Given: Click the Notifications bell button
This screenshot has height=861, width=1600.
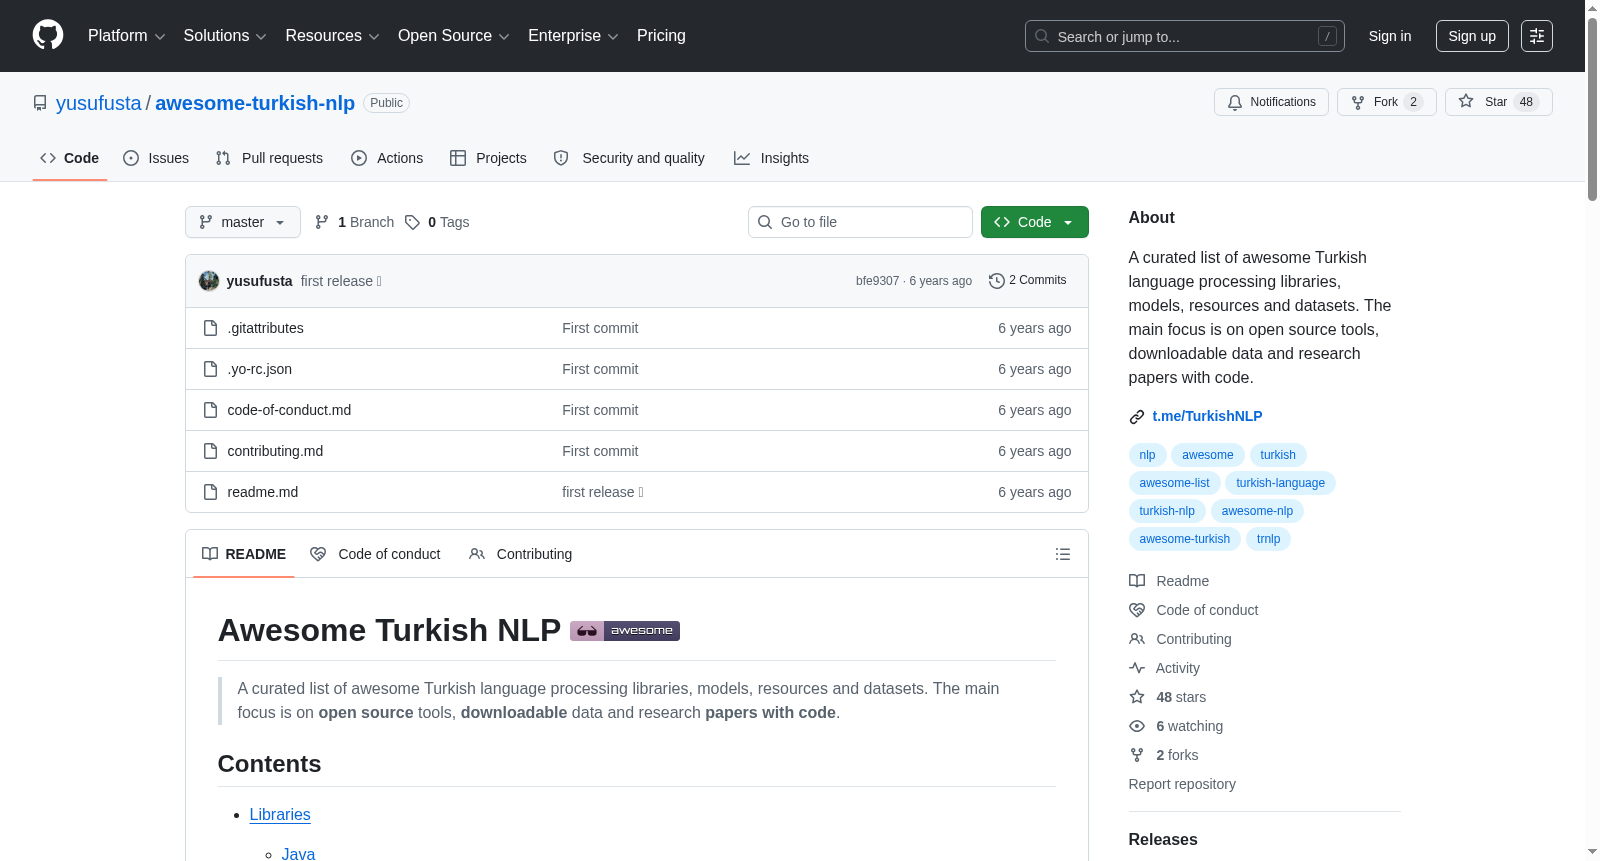Looking at the screenshot, I should coord(1271,102).
